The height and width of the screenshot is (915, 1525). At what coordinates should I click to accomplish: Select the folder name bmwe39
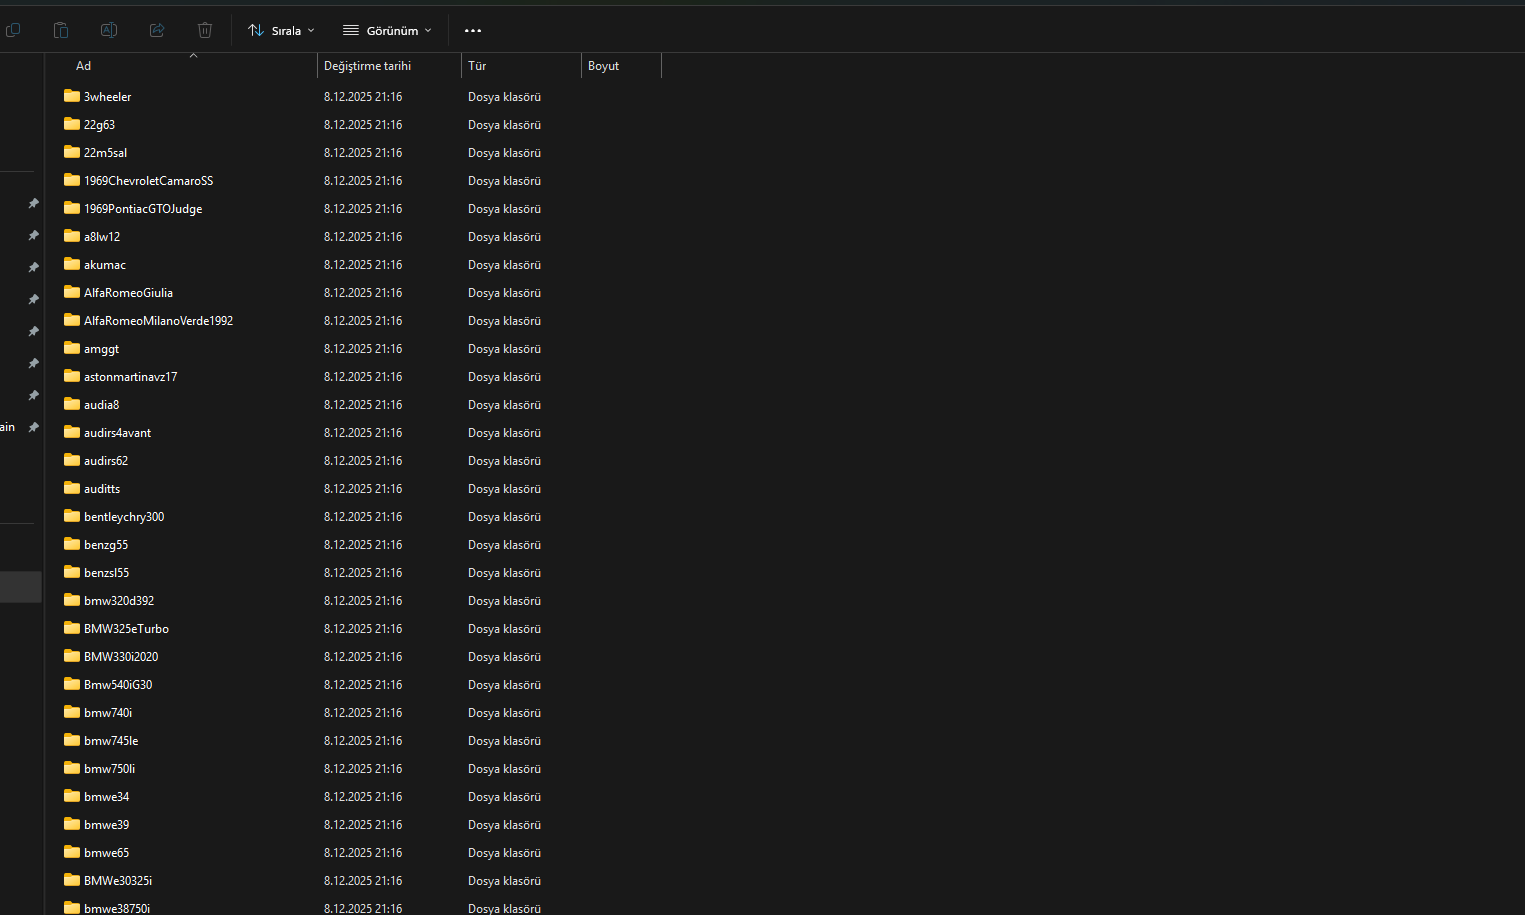[x=106, y=825]
